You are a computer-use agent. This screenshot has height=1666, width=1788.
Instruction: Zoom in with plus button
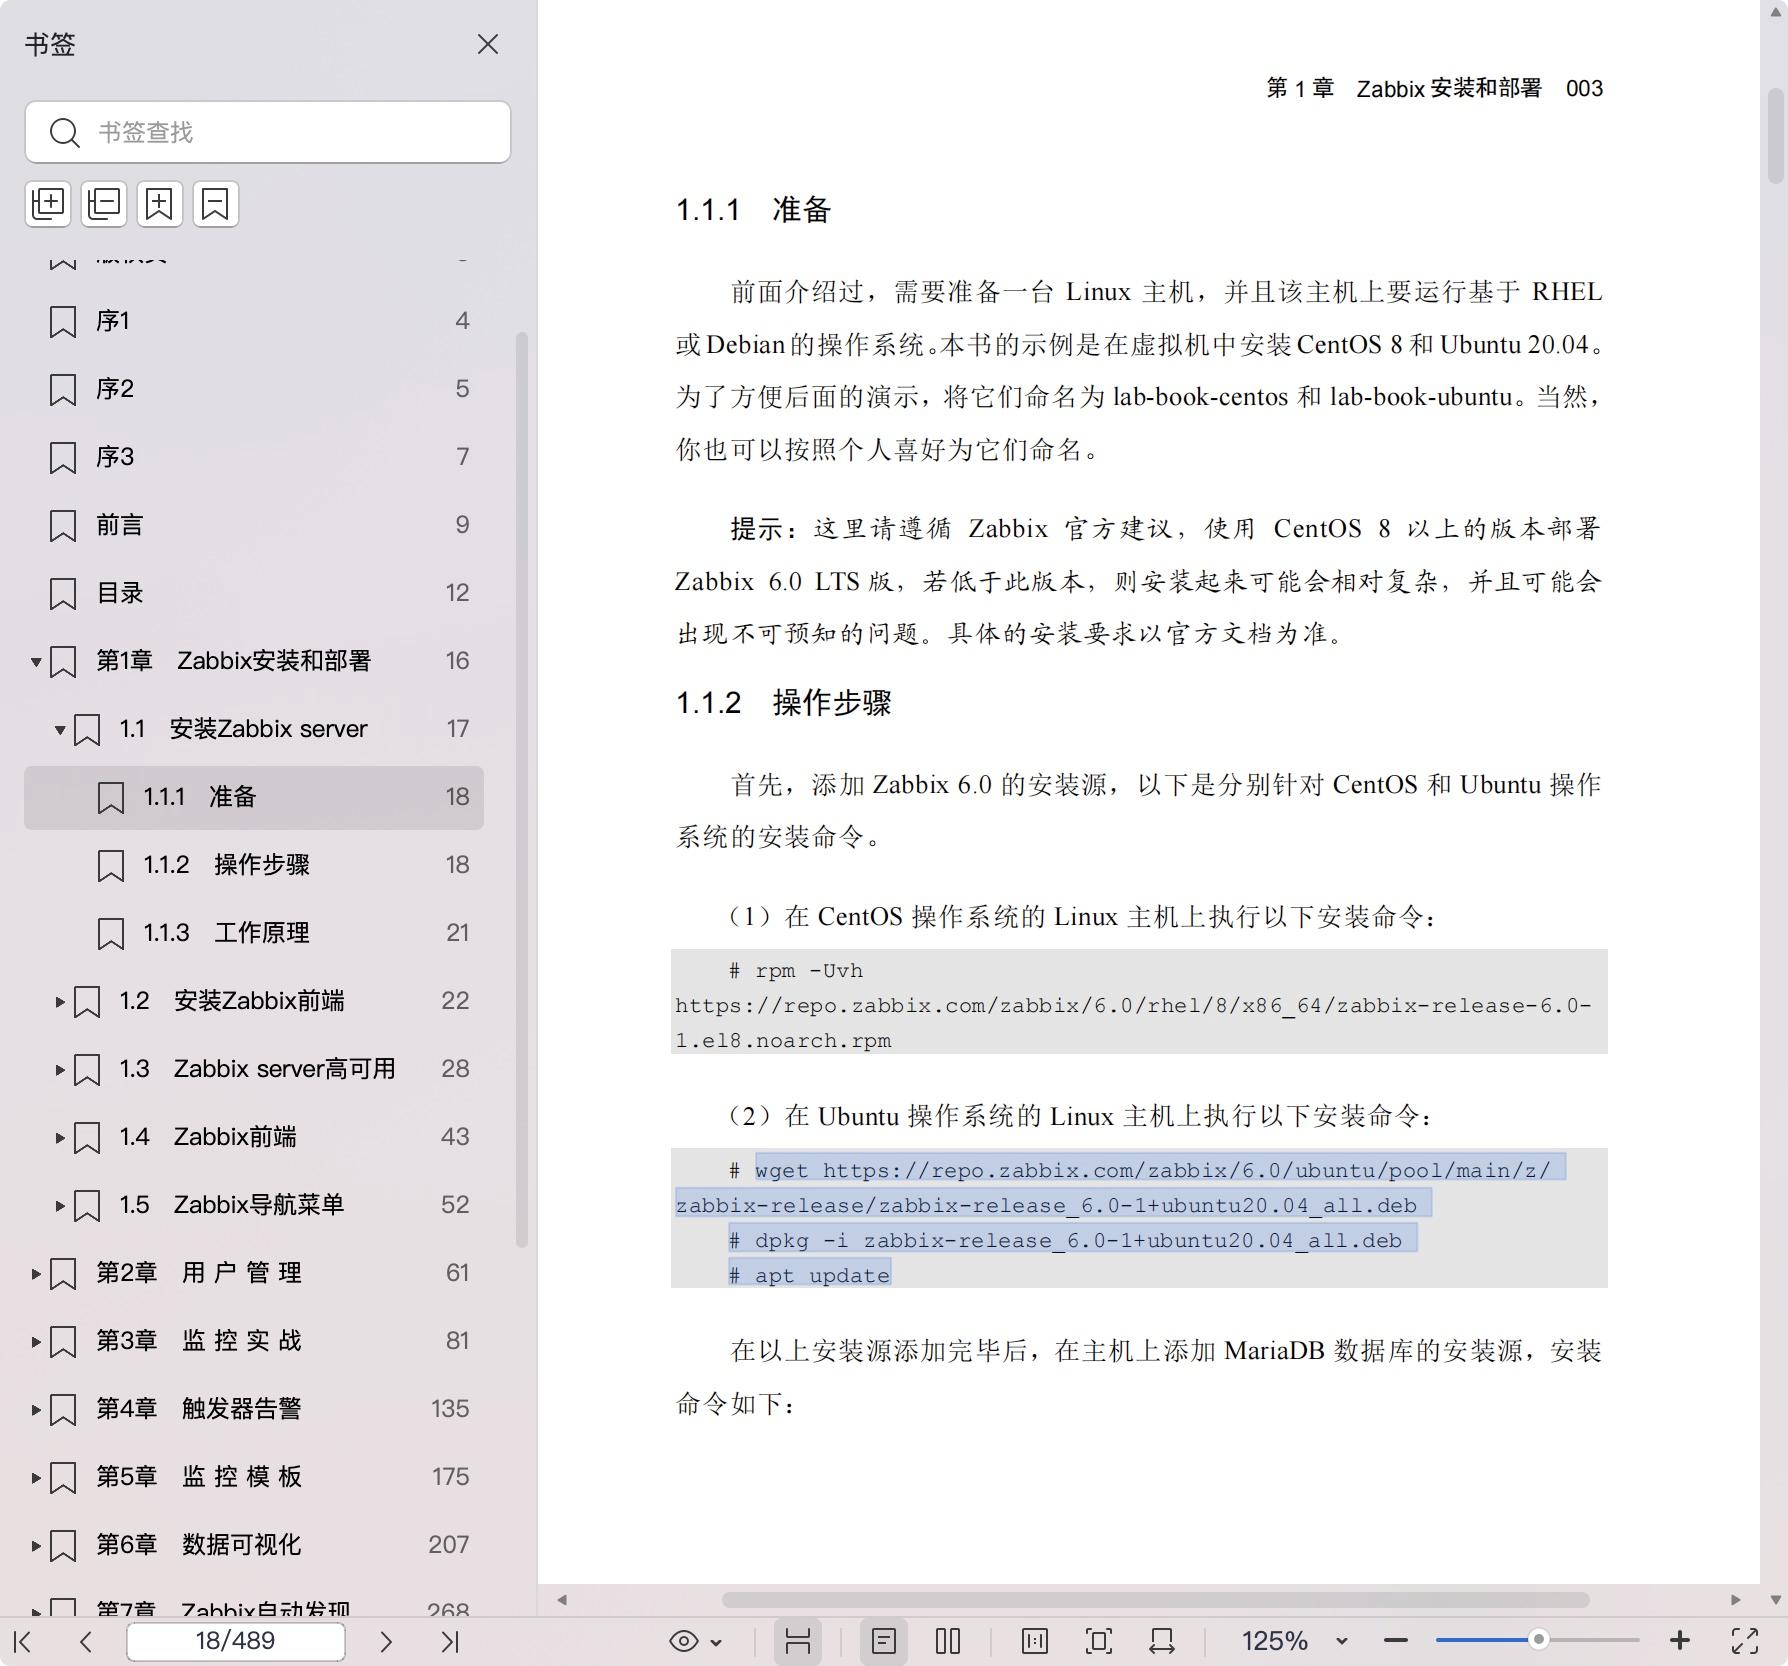[1680, 1641]
